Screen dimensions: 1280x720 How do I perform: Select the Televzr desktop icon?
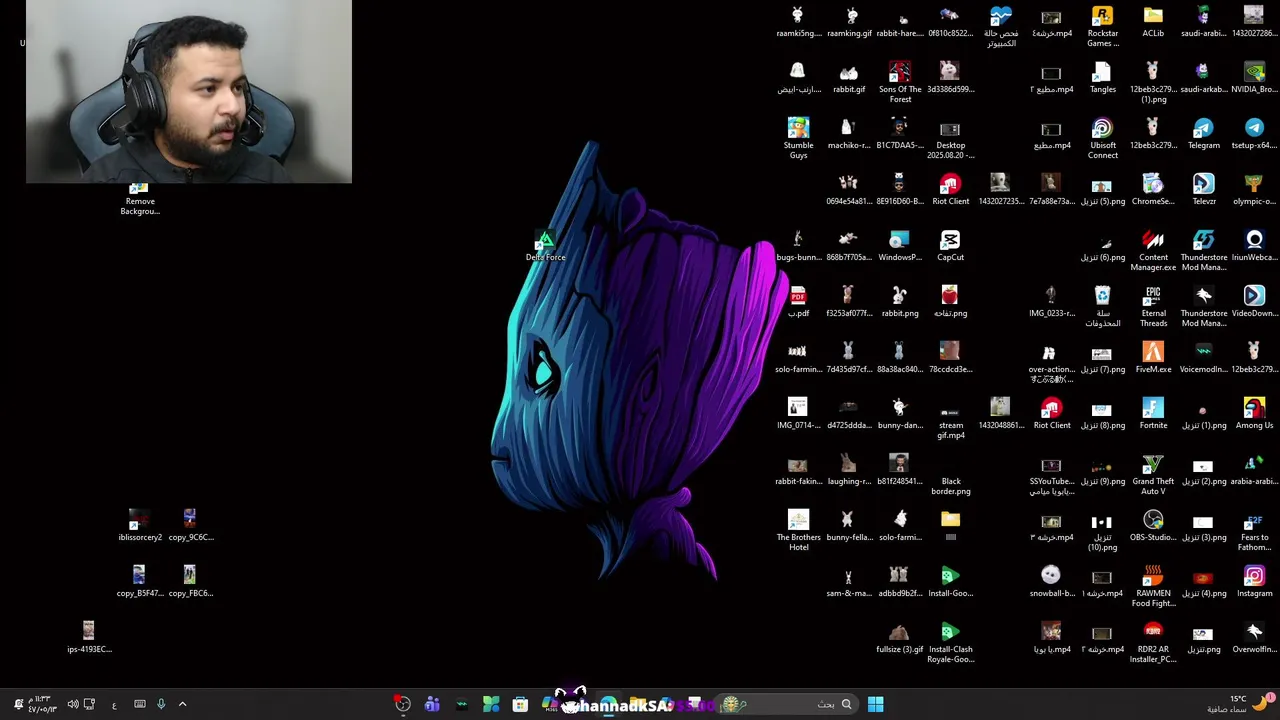pos(1203,189)
